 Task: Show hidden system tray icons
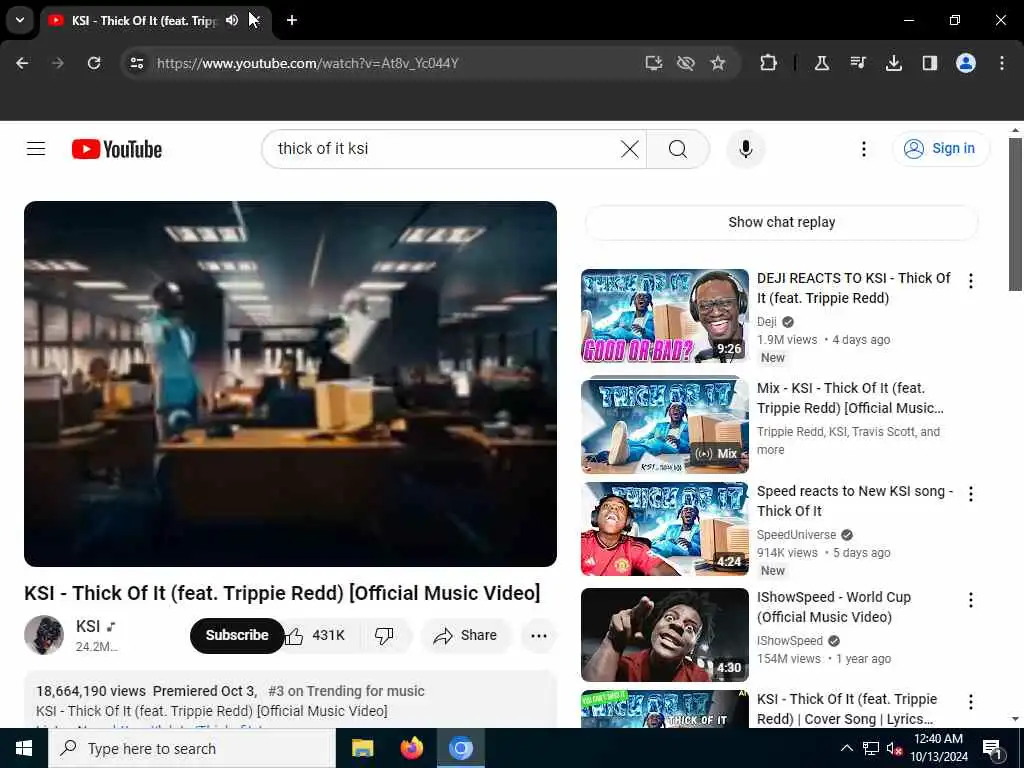click(847, 748)
